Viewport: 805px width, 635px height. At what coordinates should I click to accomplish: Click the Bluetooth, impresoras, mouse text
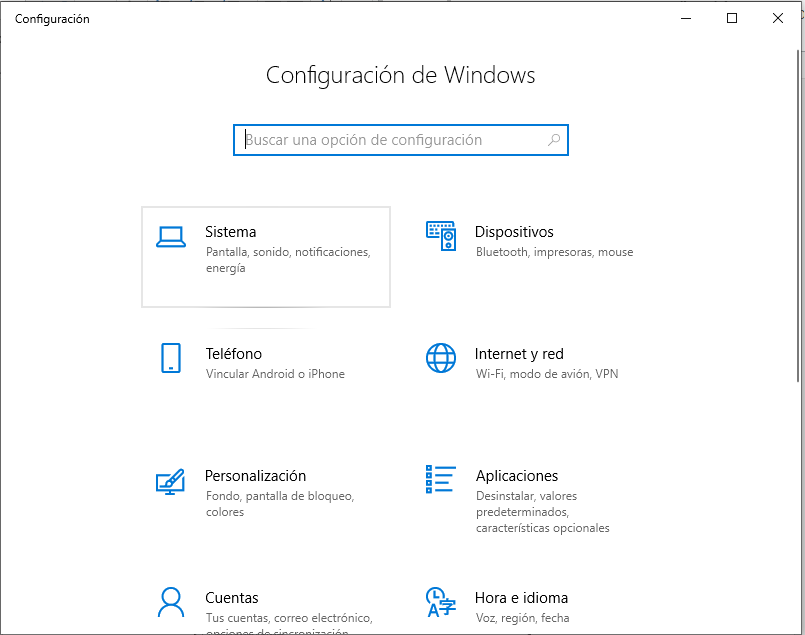(554, 251)
